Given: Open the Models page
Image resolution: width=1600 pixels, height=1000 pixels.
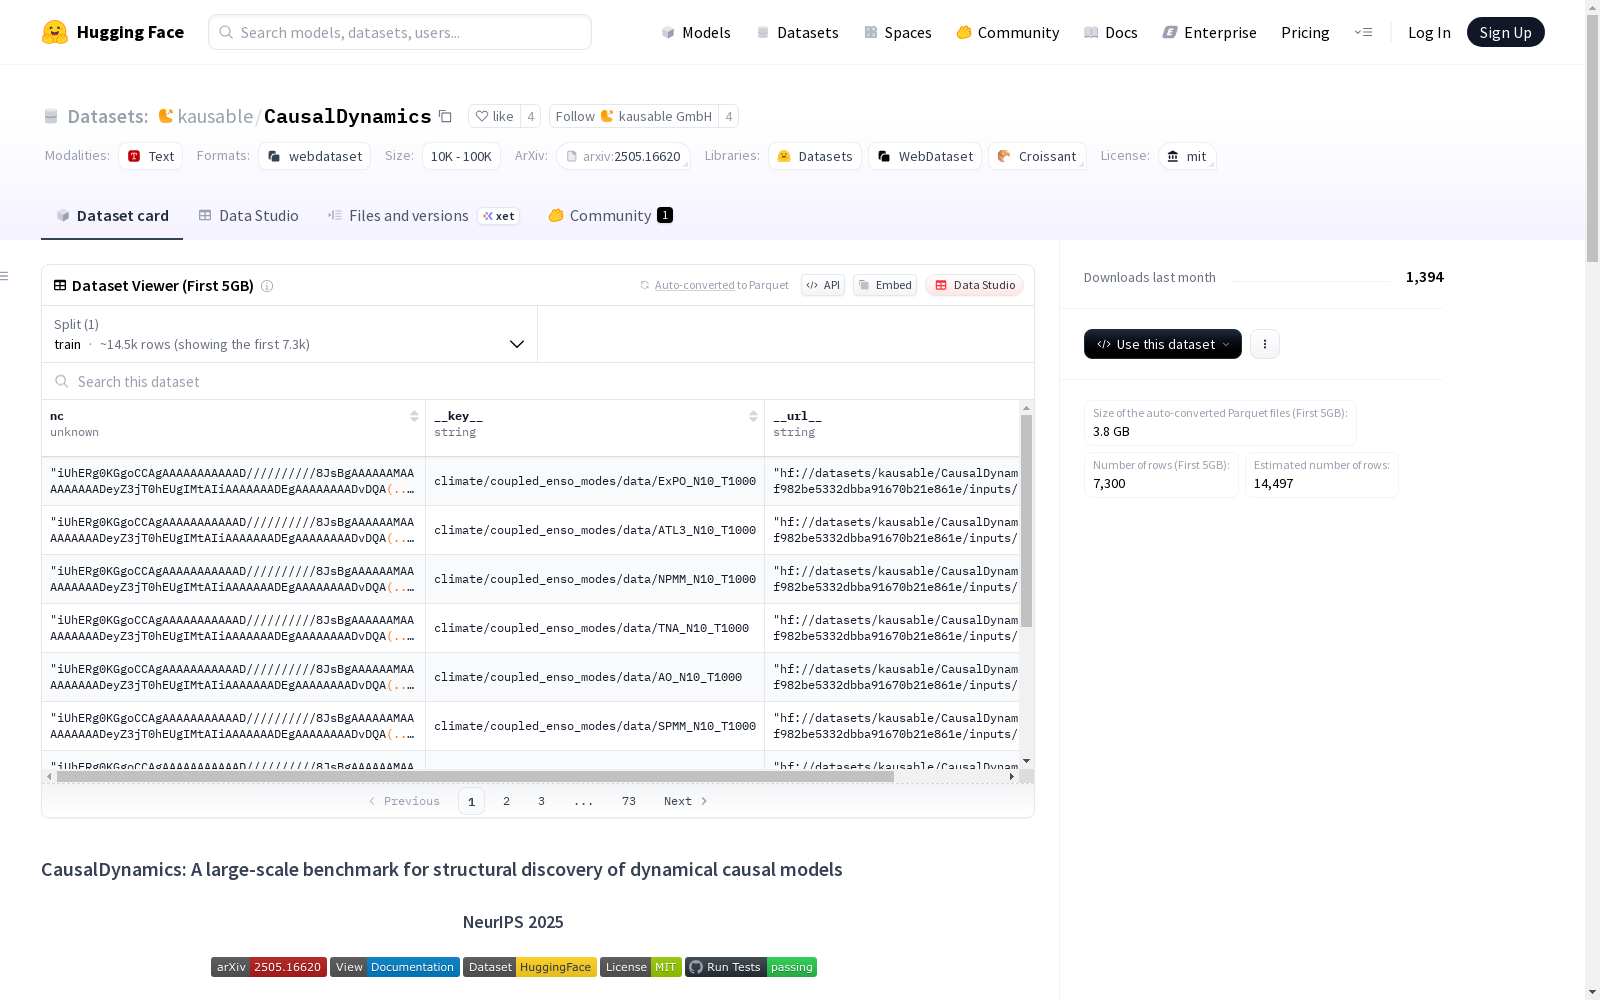Looking at the screenshot, I should [696, 32].
